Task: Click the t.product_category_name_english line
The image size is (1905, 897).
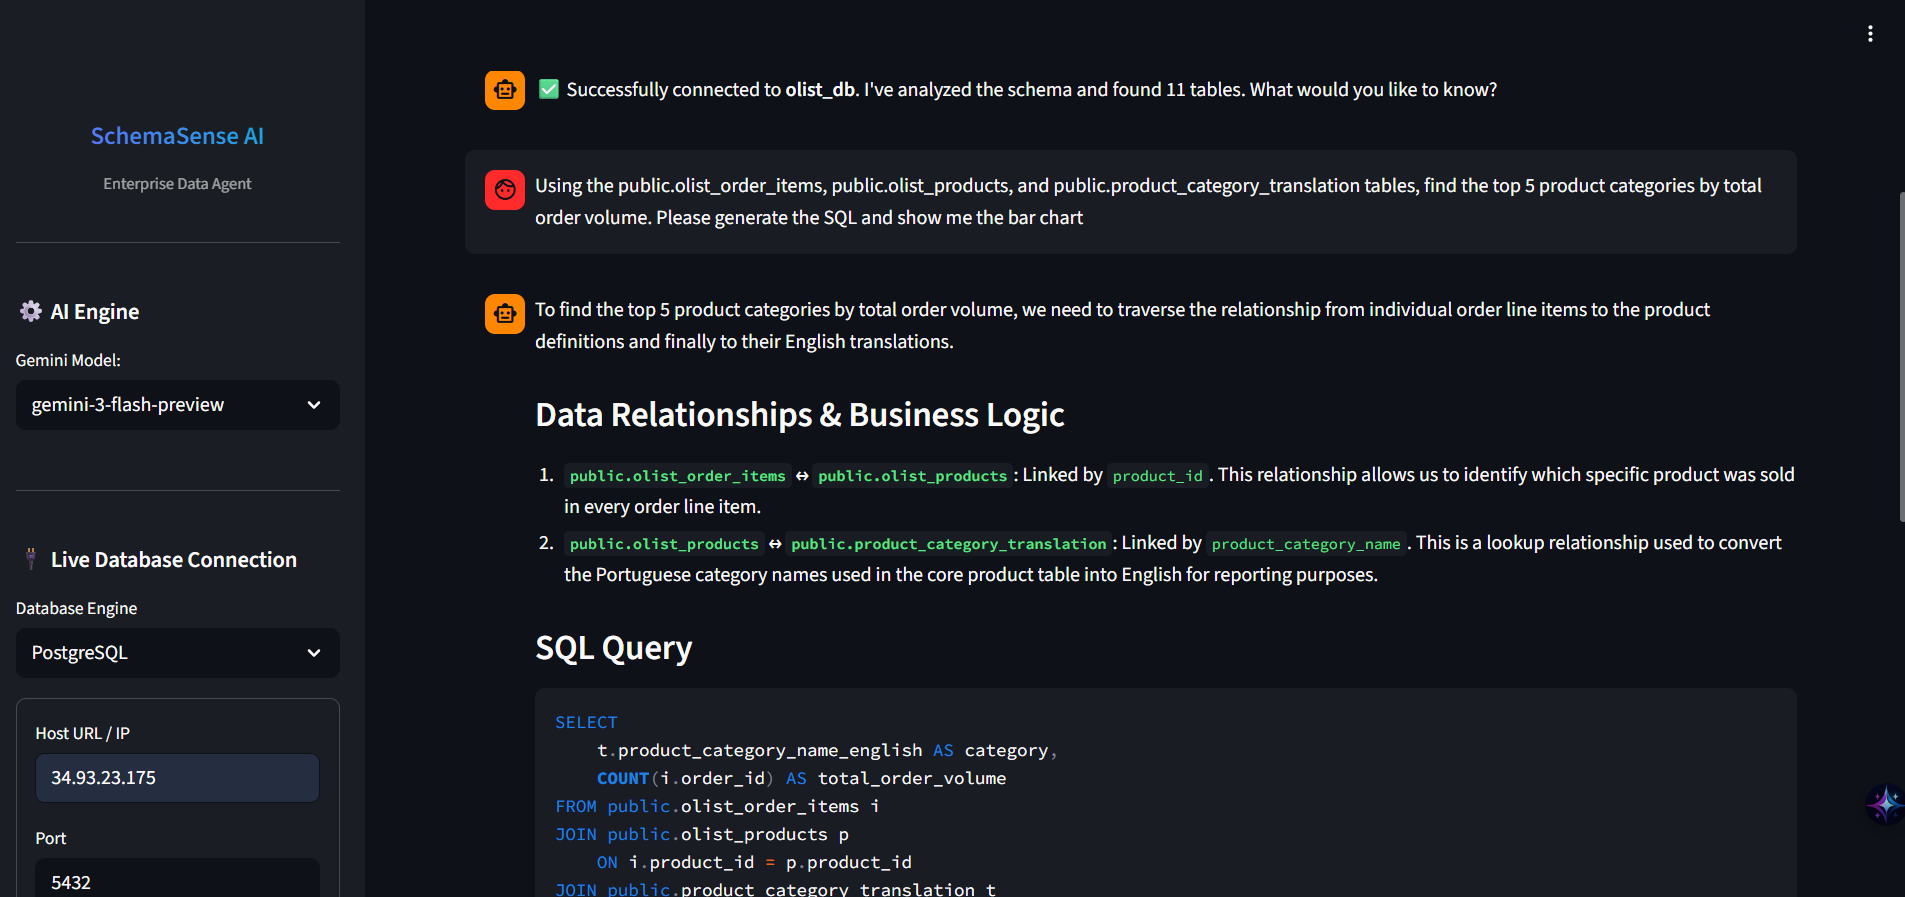Action: (x=827, y=750)
